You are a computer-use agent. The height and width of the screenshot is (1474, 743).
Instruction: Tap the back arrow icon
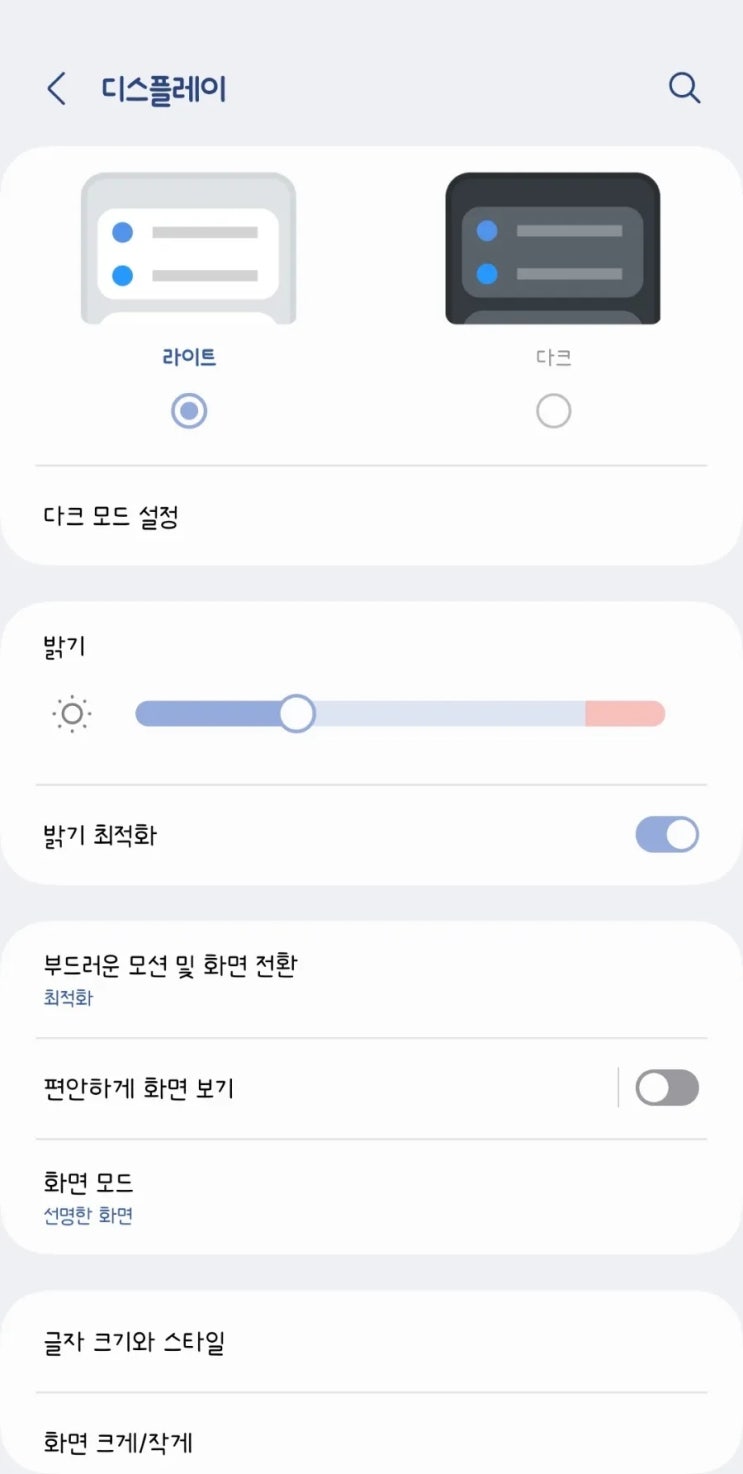[57, 89]
